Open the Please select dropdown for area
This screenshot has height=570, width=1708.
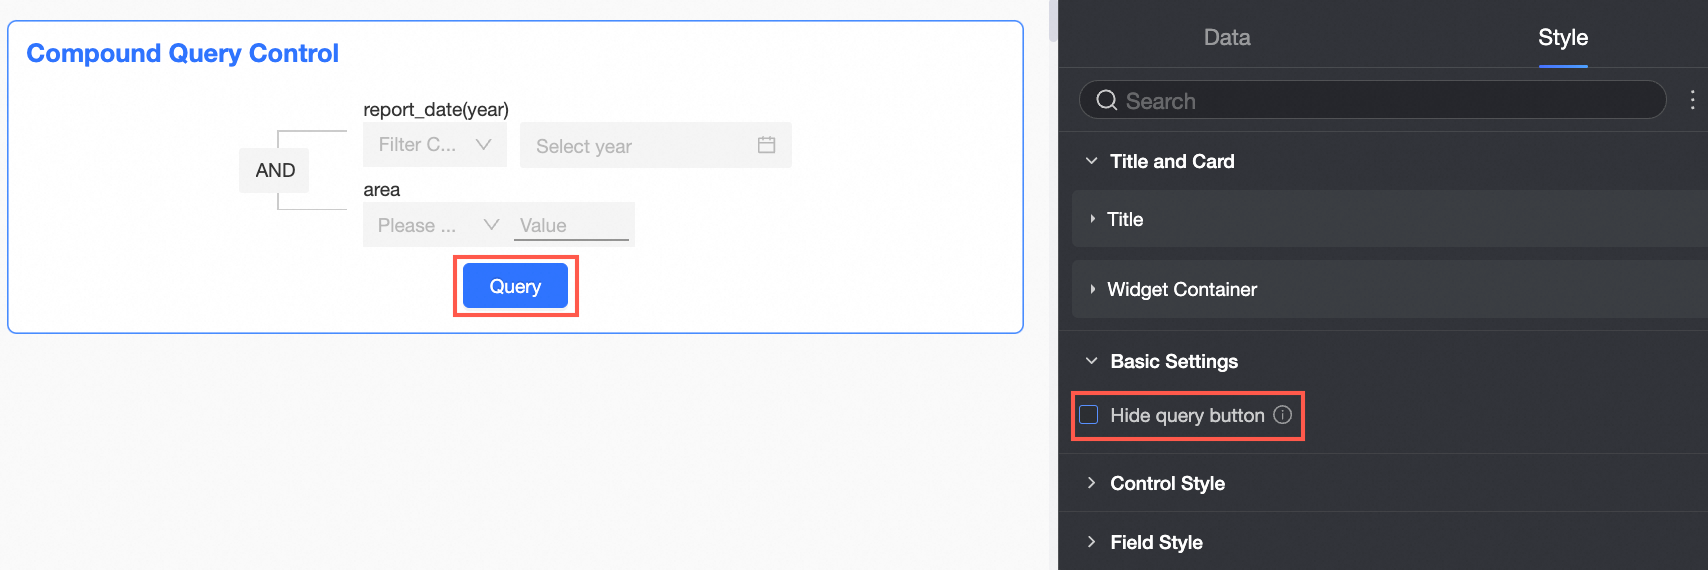(437, 226)
